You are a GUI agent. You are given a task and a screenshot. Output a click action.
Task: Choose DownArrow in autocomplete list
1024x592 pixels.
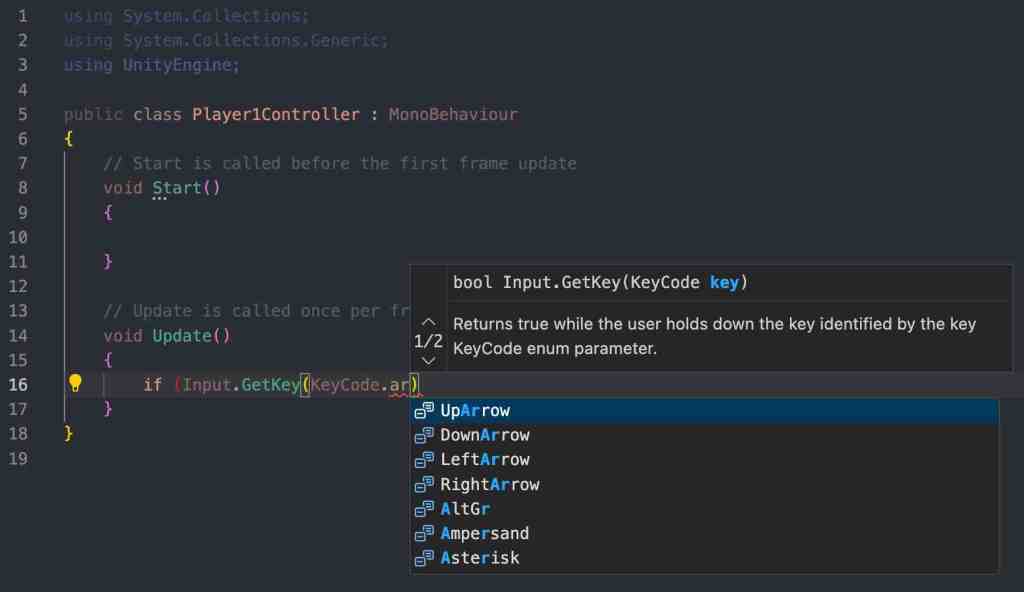tap(485, 436)
